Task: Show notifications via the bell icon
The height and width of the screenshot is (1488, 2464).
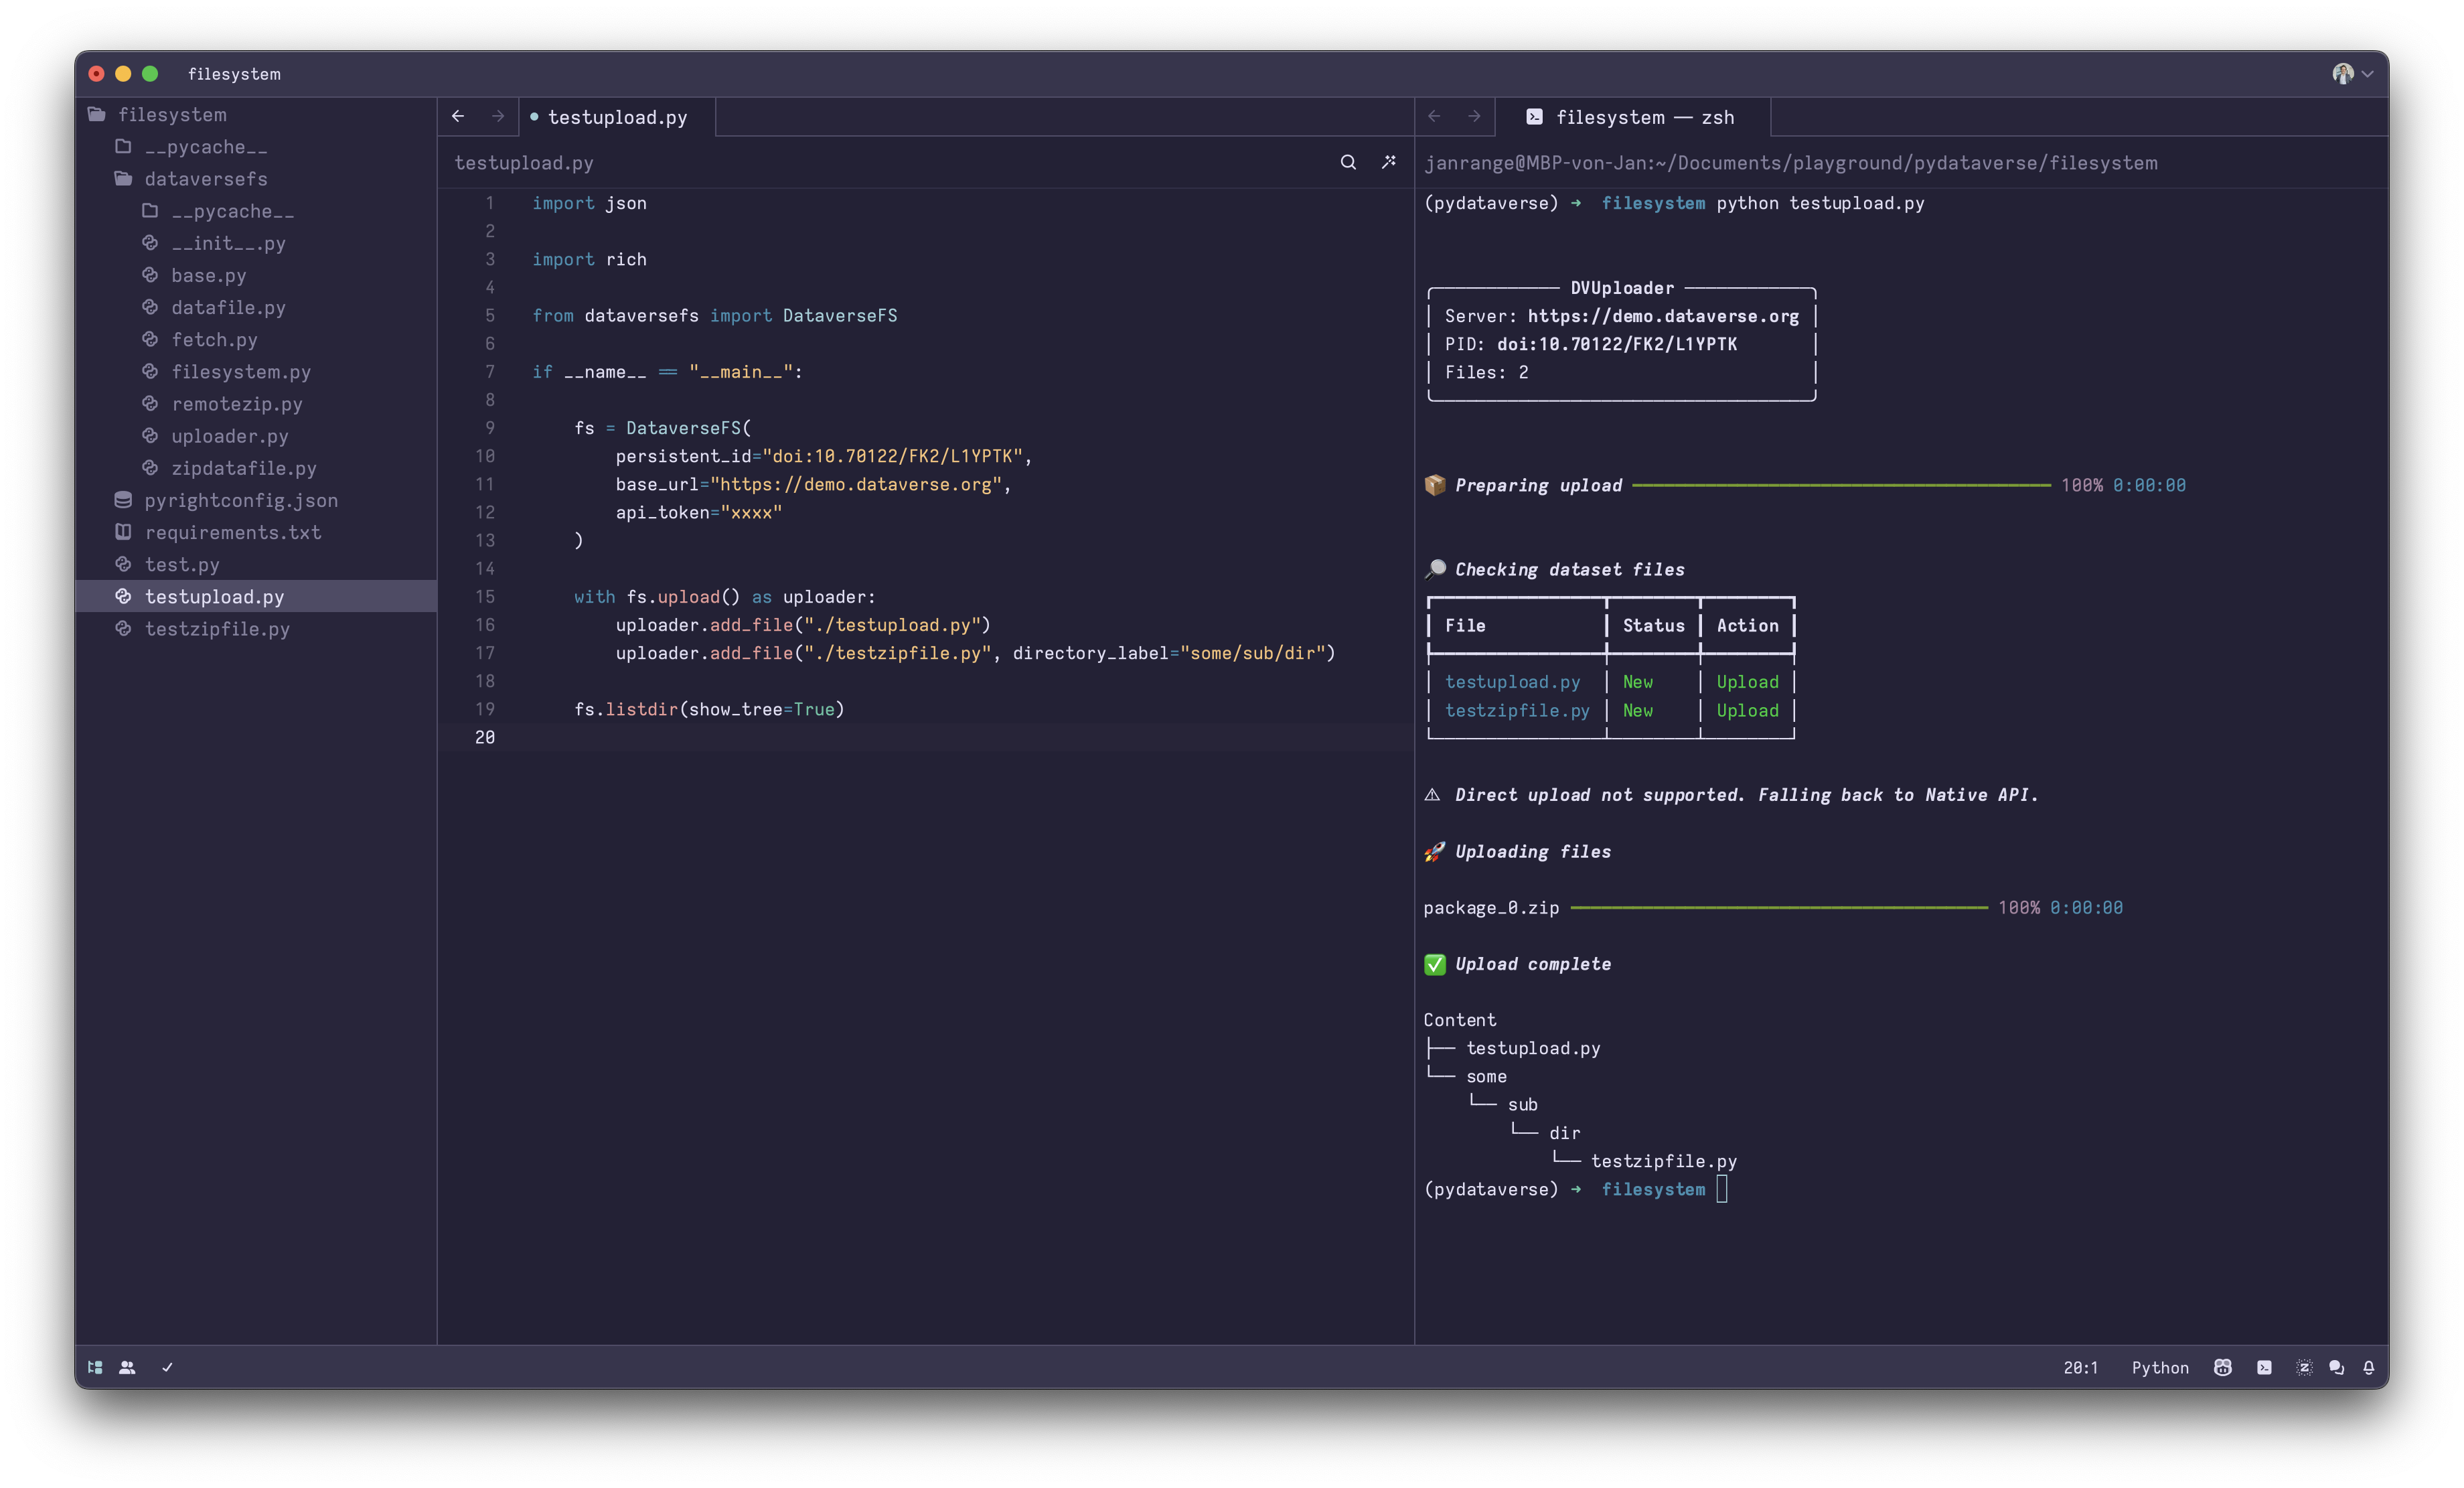Action: point(2368,1367)
